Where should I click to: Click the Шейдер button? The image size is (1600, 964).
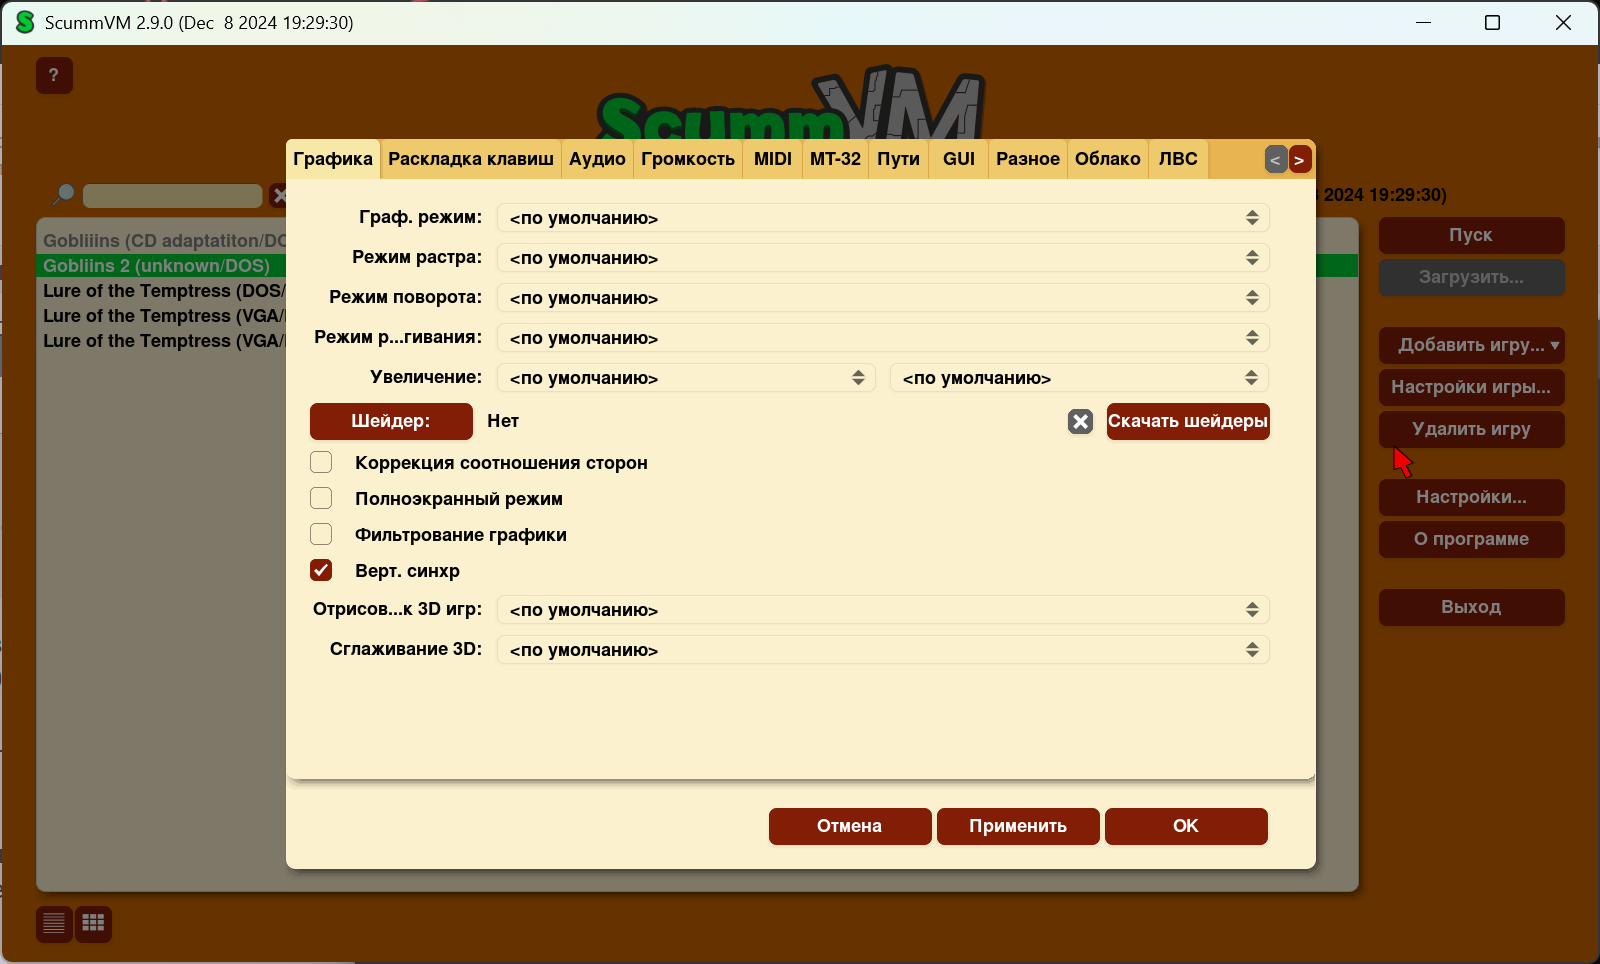[x=391, y=421]
